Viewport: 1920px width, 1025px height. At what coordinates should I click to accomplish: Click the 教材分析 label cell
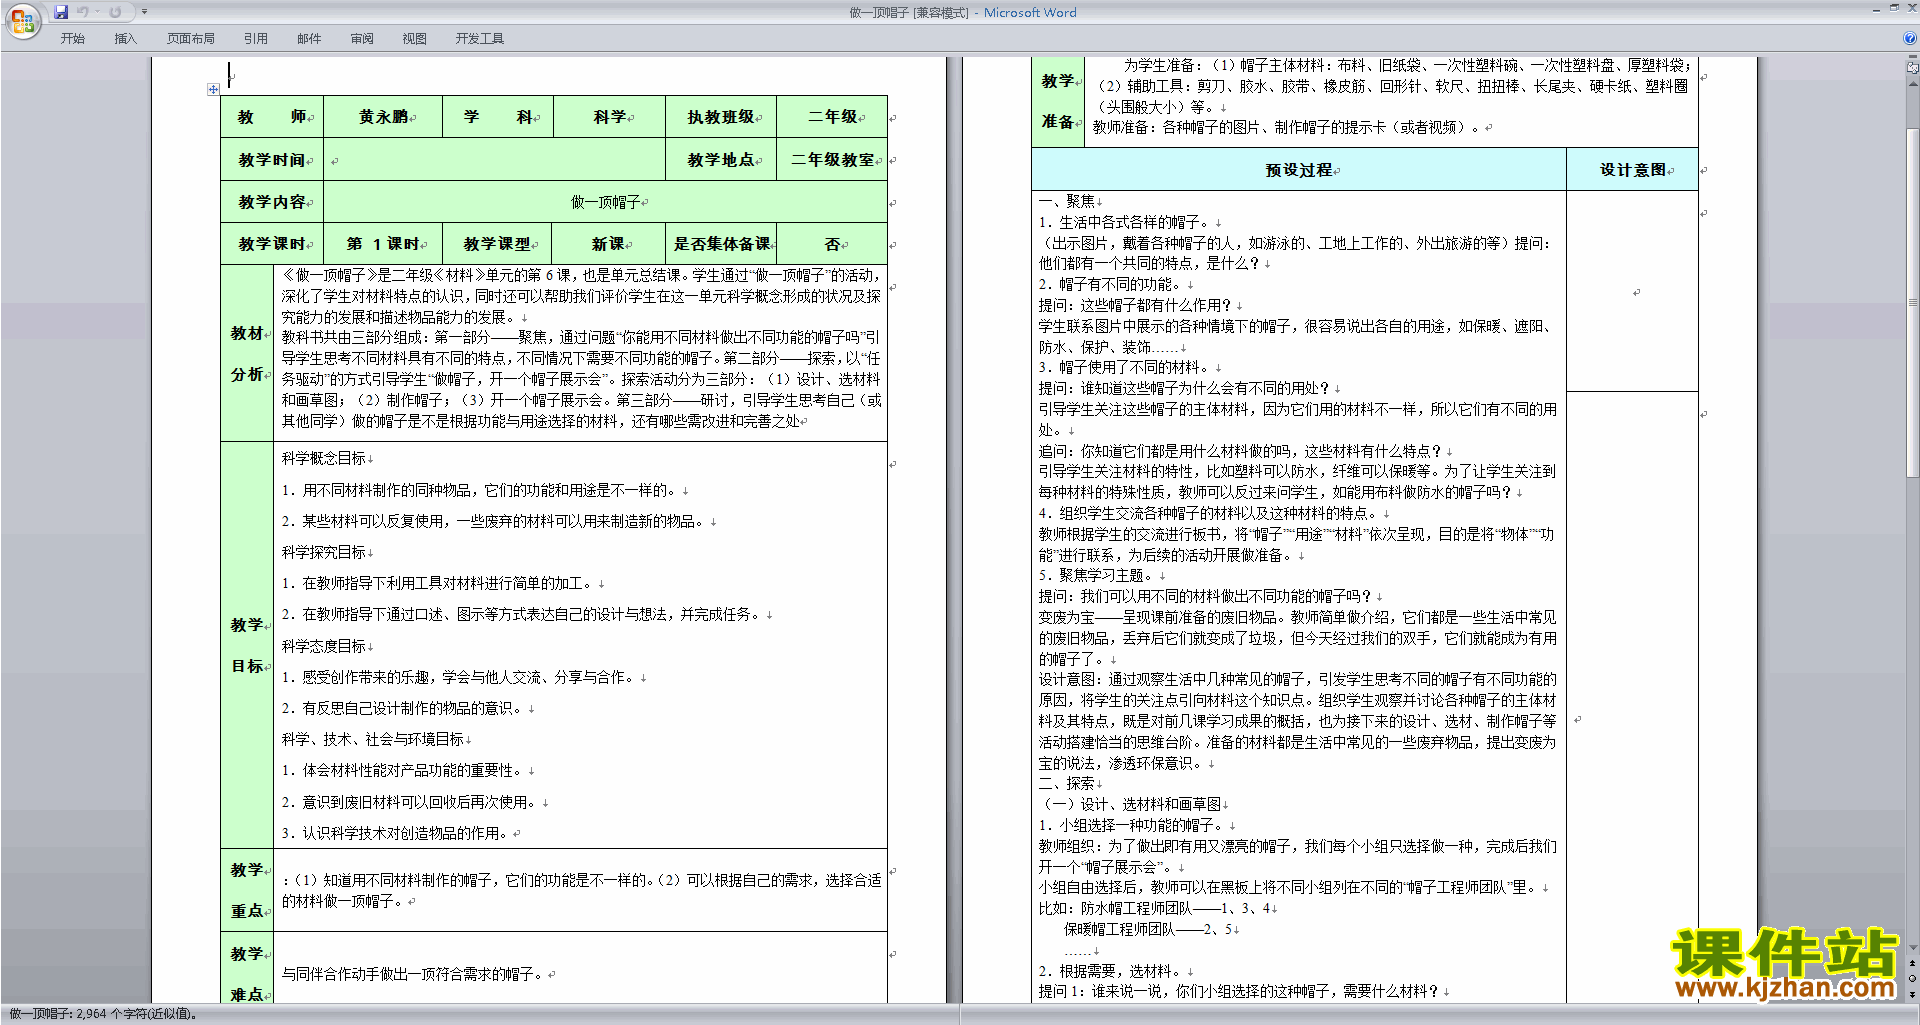(x=247, y=353)
